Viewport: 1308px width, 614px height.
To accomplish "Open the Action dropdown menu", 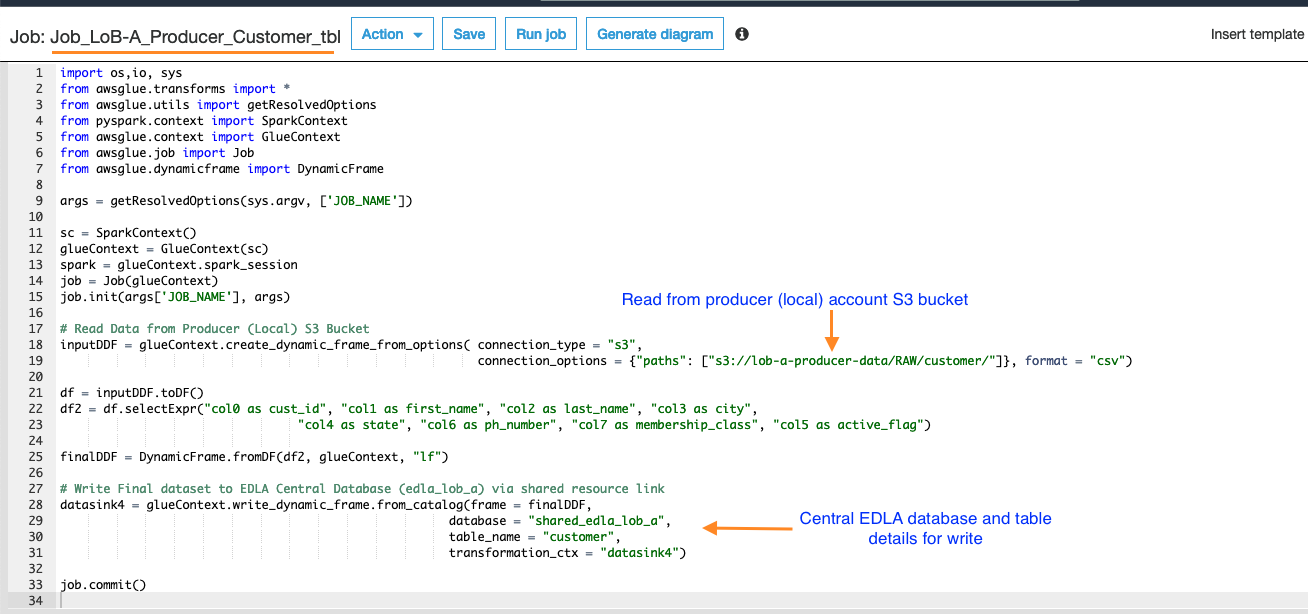I will click(x=392, y=34).
